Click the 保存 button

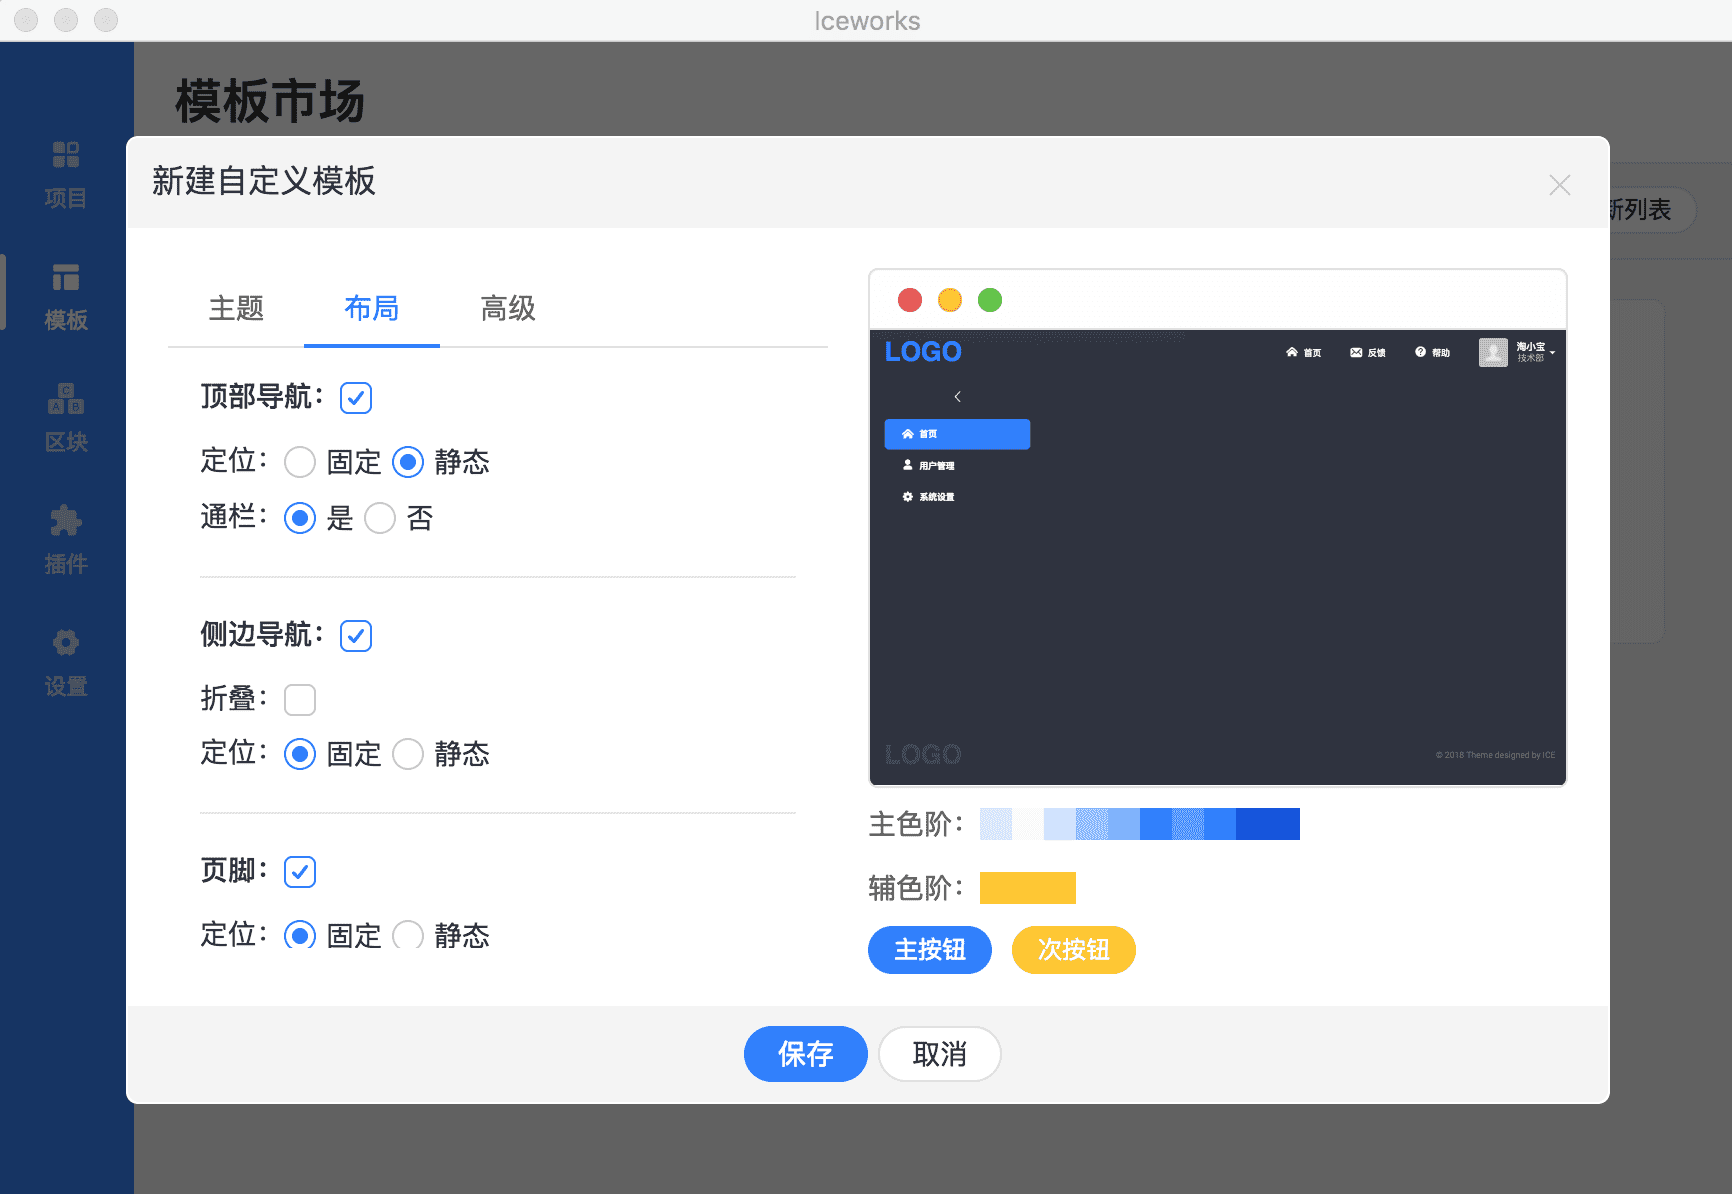(806, 1054)
